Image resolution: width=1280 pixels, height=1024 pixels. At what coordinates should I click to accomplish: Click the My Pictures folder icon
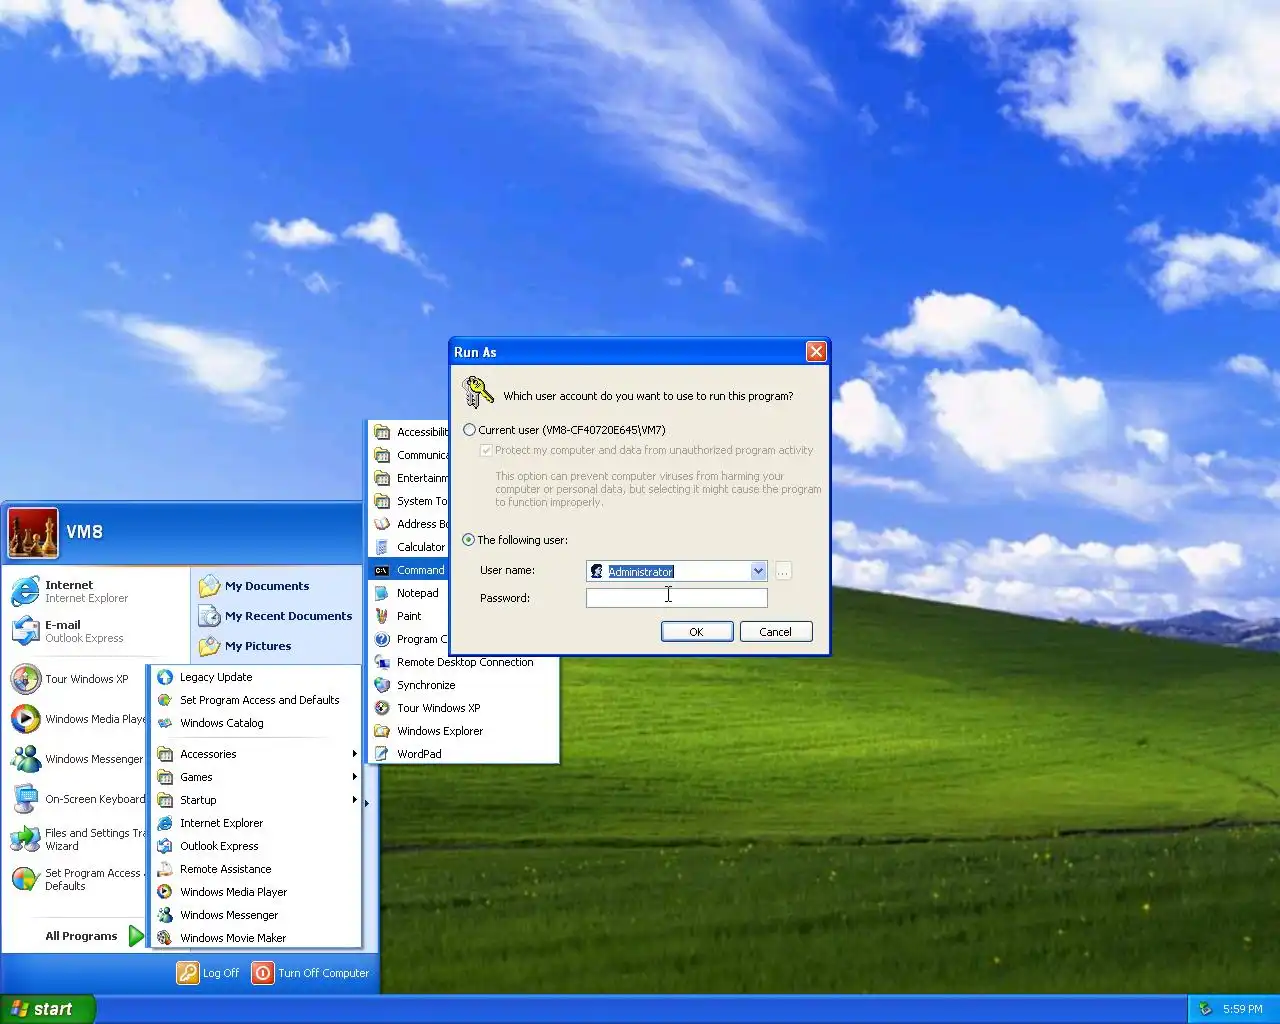pos(209,646)
